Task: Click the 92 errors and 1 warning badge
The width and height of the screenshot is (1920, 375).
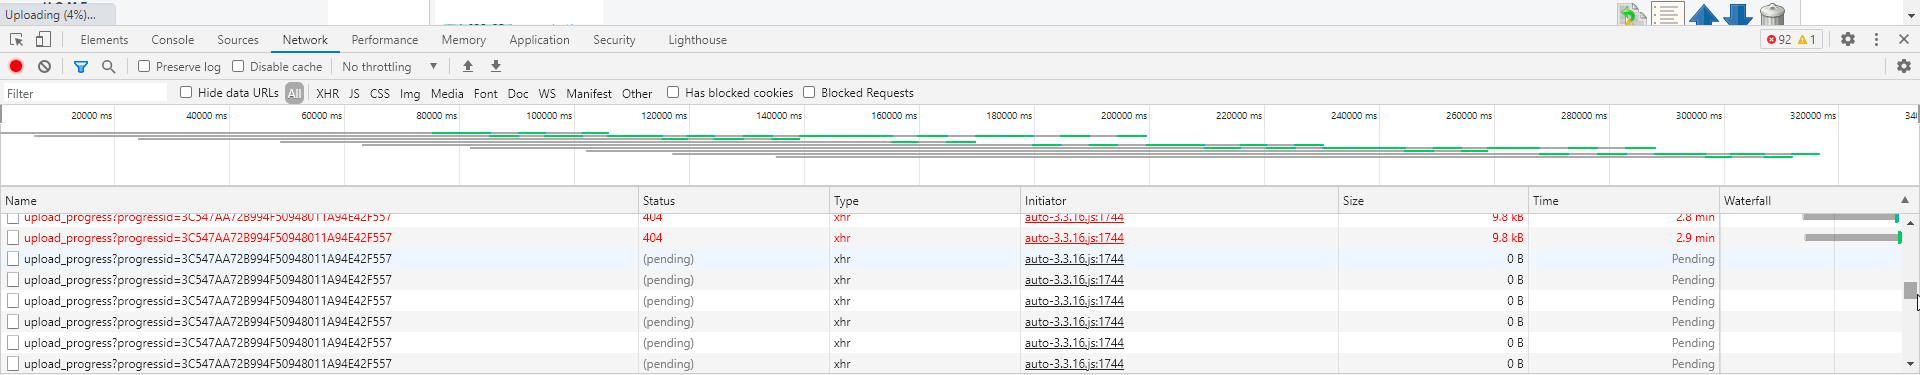Action: tap(1792, 40)
